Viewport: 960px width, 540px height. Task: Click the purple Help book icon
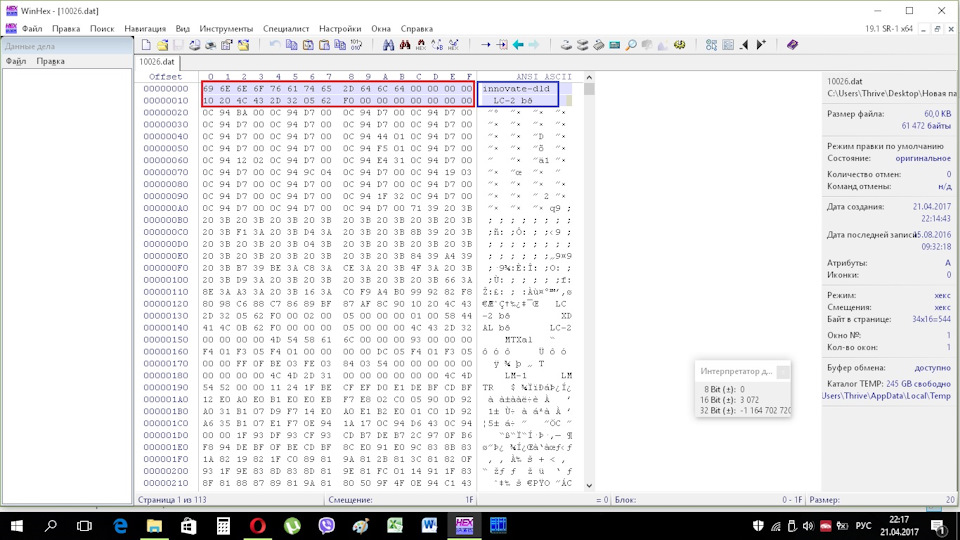[792, 45]
